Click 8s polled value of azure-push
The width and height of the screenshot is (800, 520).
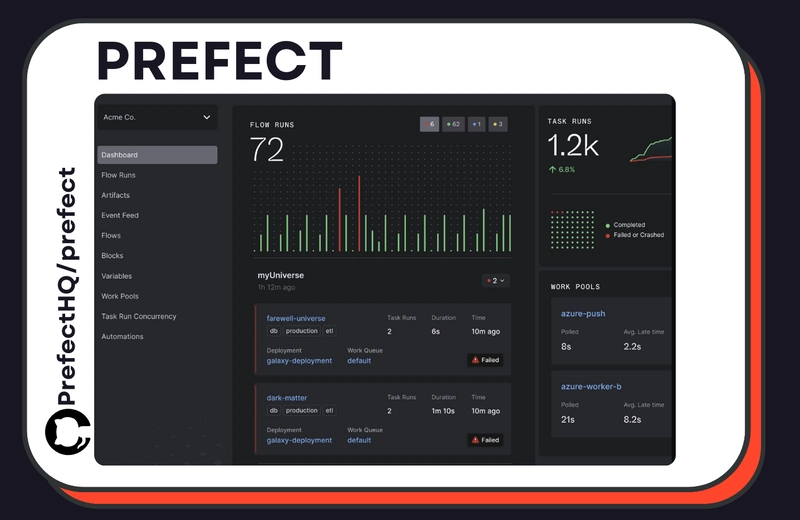pyautogui.click(x=566, y=346)
